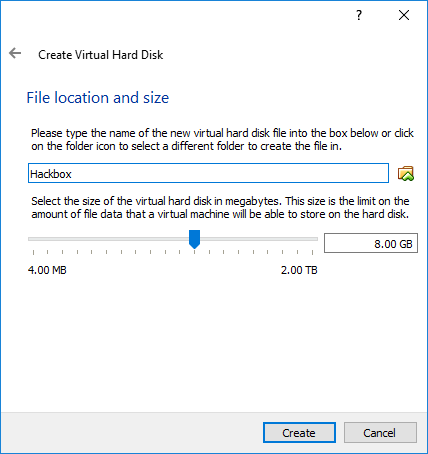Click the disk size description paragraph
Image resolution: width=428 pixels, height=454 pixels.
pos(220,208)
